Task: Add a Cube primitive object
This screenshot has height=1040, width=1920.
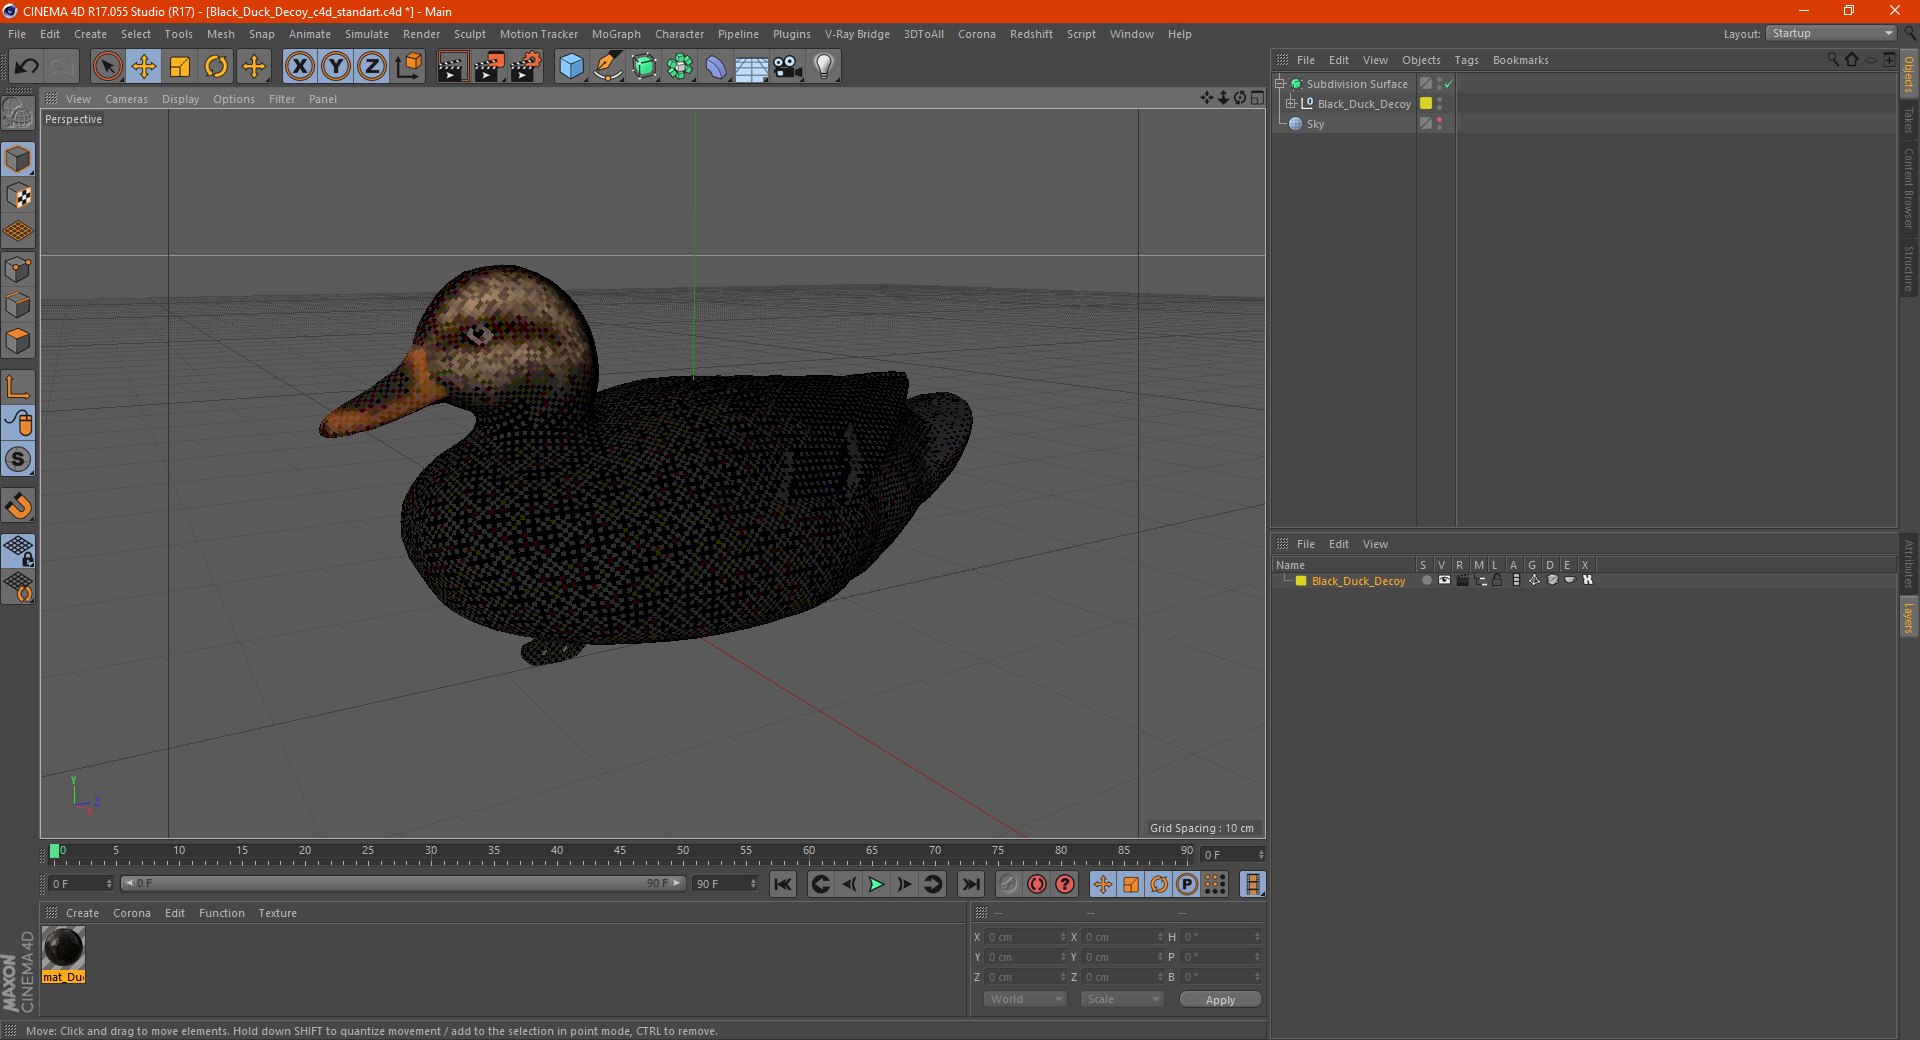Action: (x=571, y=67)
